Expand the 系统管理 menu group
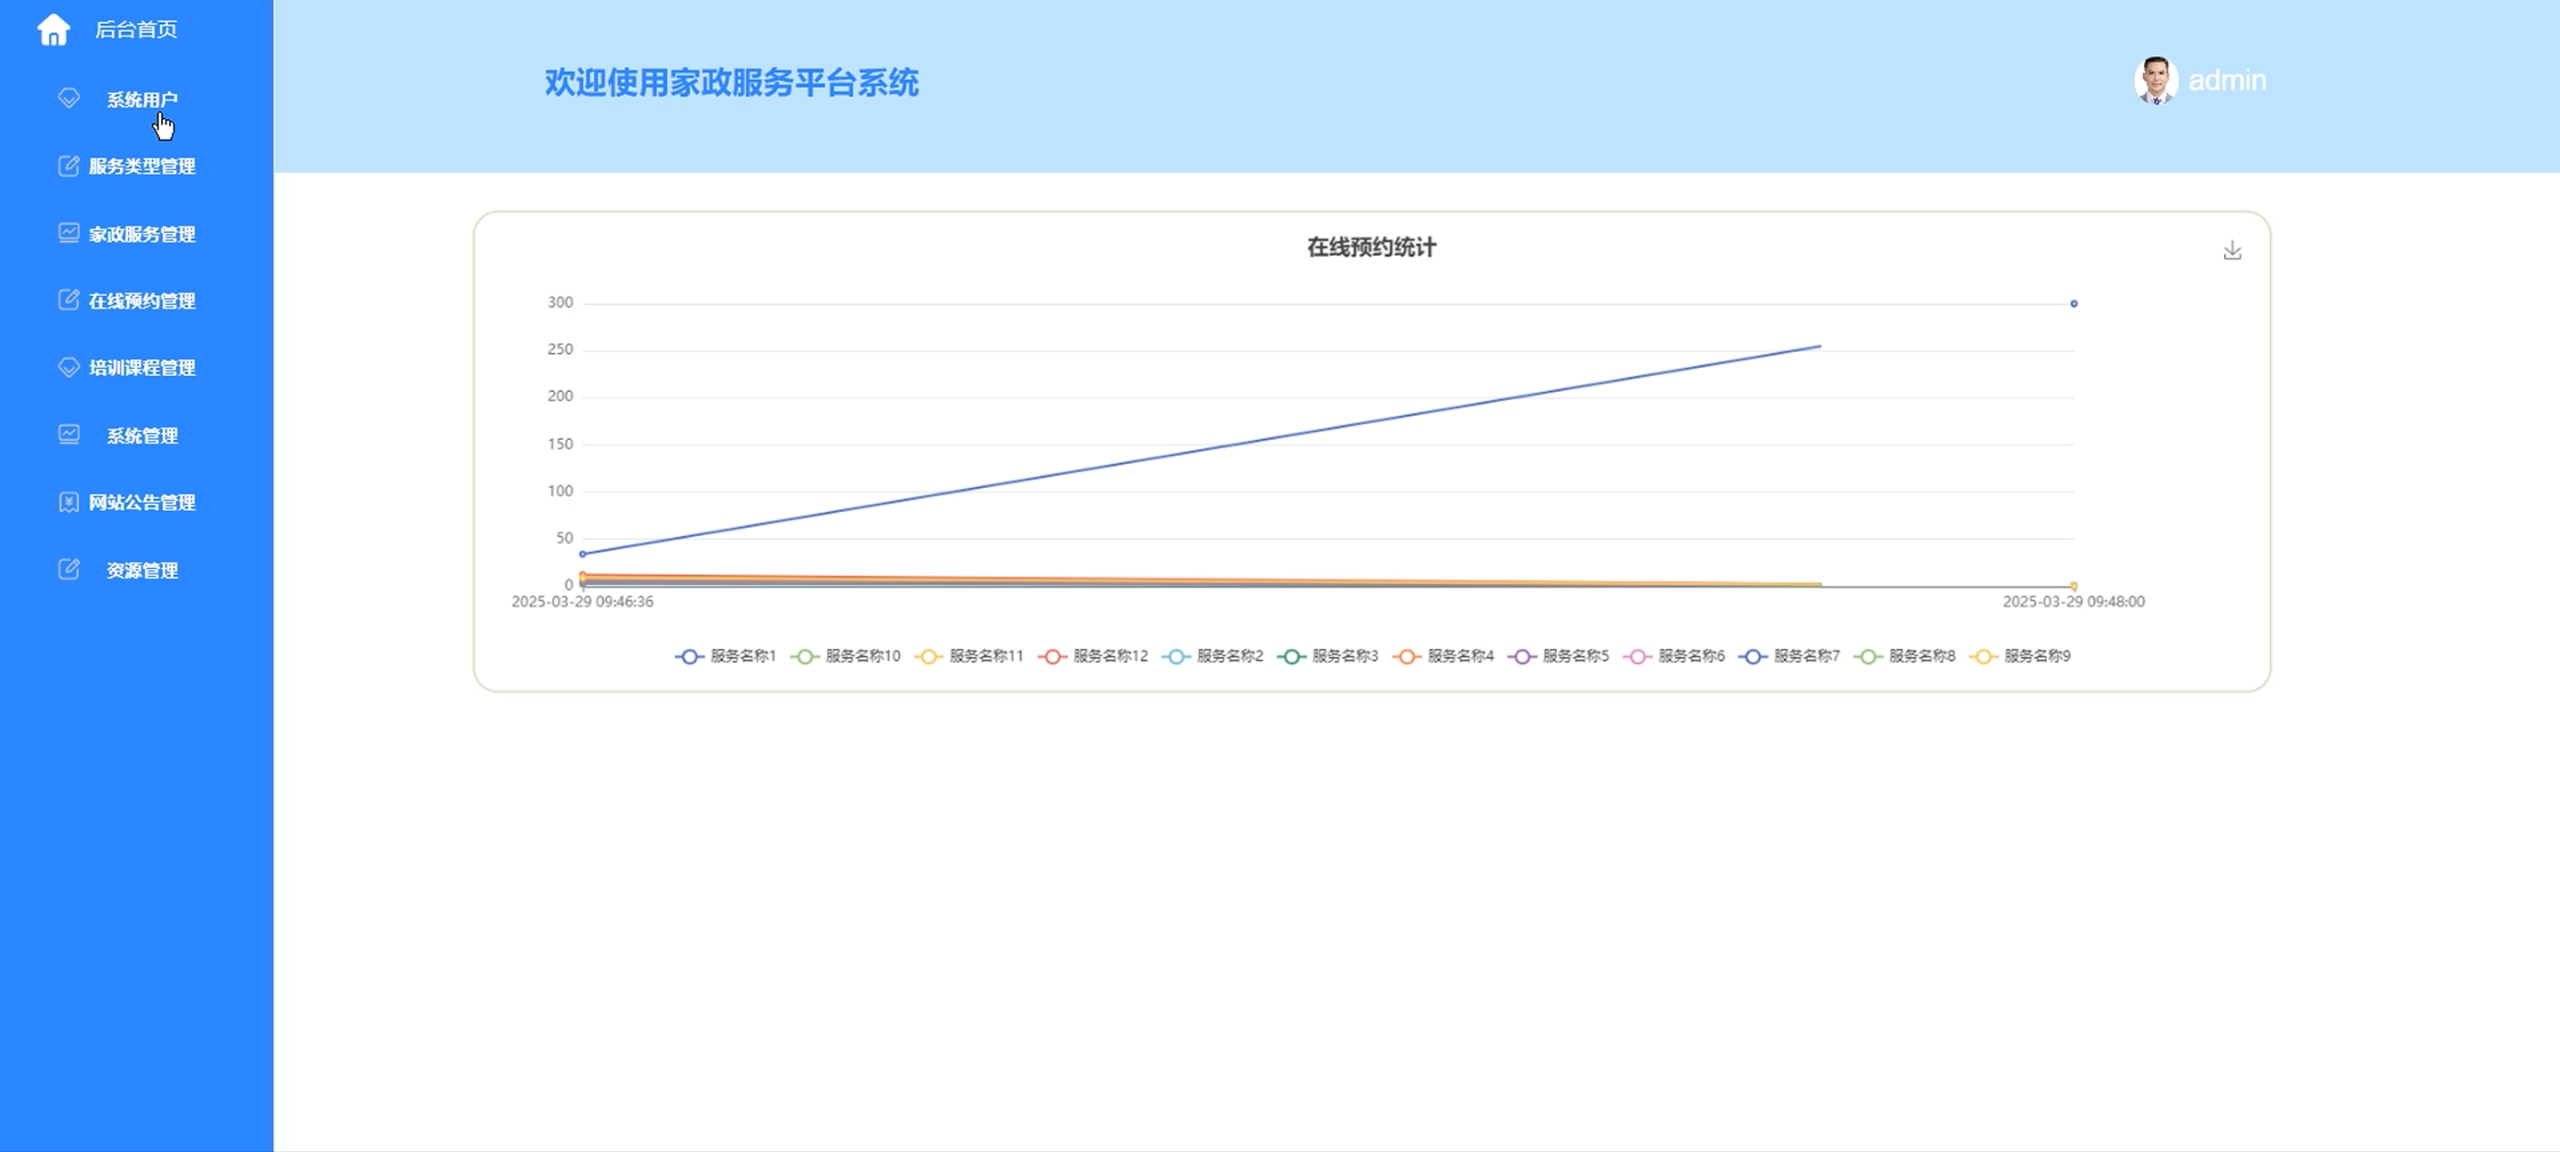This screenshot has width=2560, height=1152. point(142,435)
